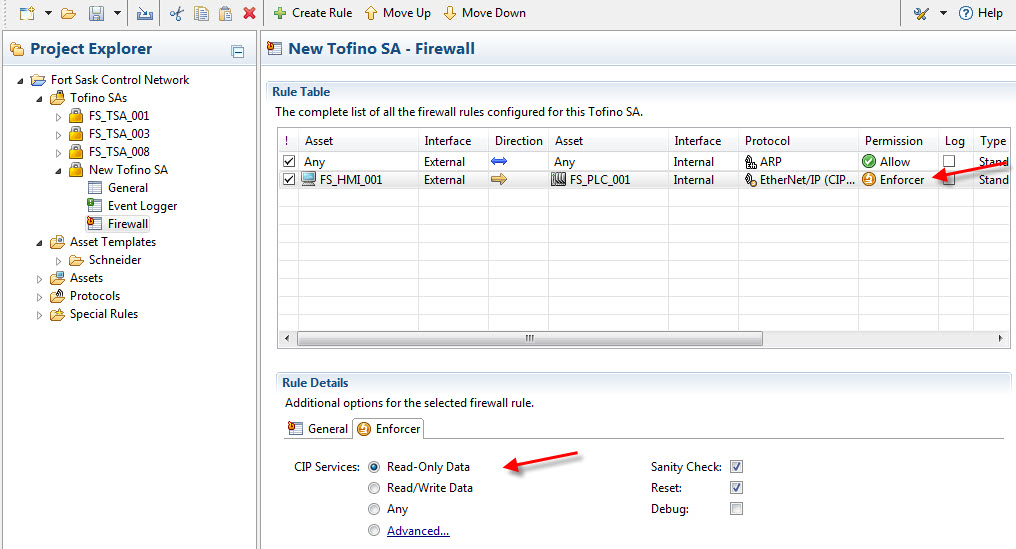This screenshot has height=549, width=1016.
Task: Open the Advanced... link
Action: (x=418, y=531)
